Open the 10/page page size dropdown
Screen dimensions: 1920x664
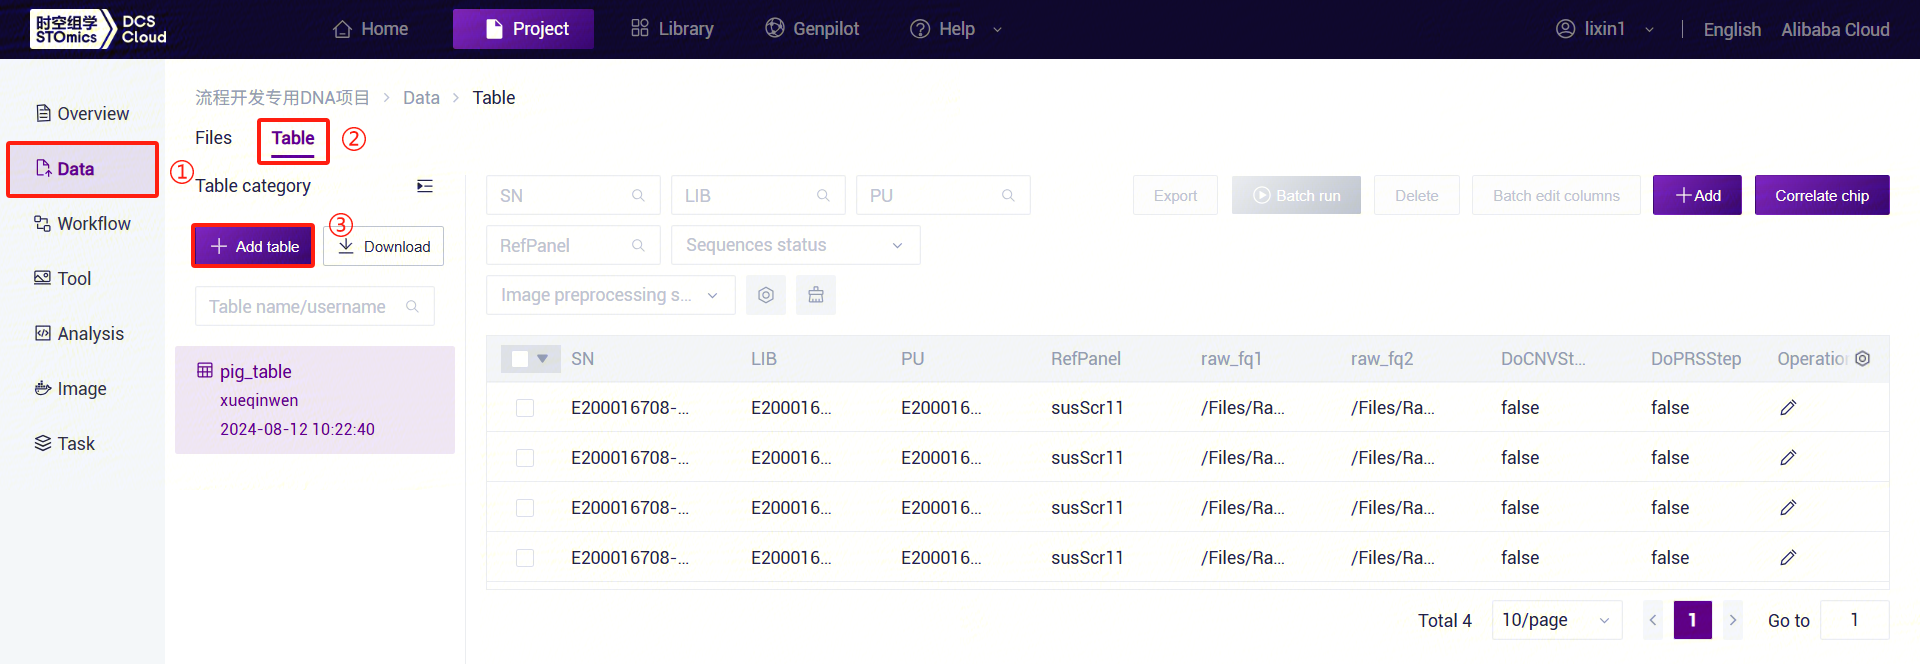[1556, 620]
